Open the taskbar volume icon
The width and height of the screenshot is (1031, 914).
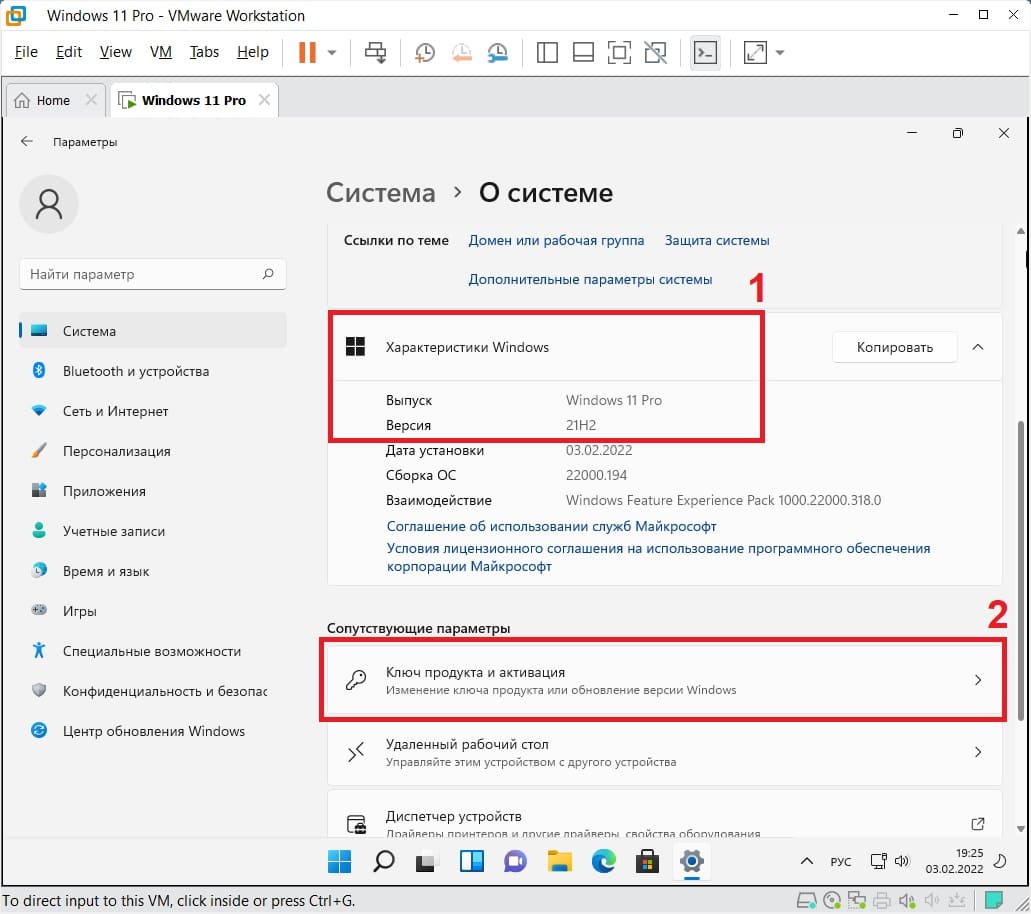[x=902, y=861]
